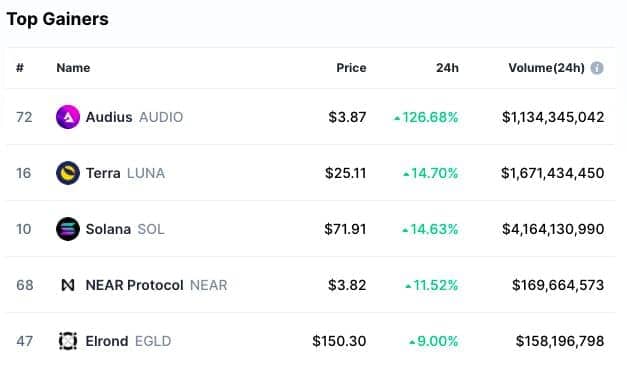
Task: Click the Elrond EGLD logo icon
Action: (x=68, y=341)
